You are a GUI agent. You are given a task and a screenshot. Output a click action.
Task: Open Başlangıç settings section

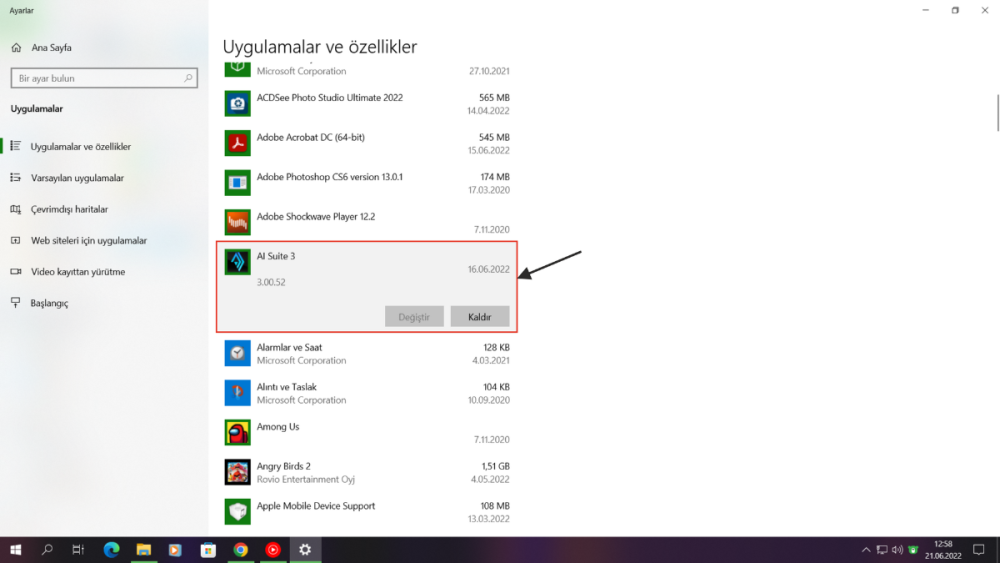[104, 303]
